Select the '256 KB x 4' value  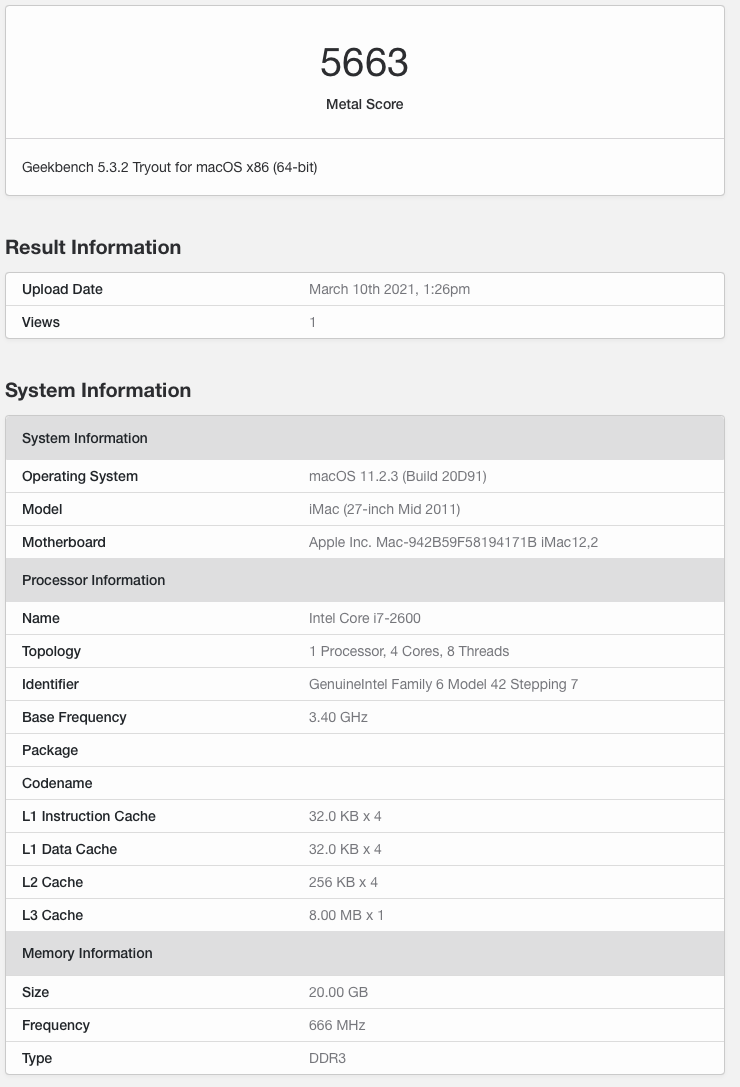[343, 882]
